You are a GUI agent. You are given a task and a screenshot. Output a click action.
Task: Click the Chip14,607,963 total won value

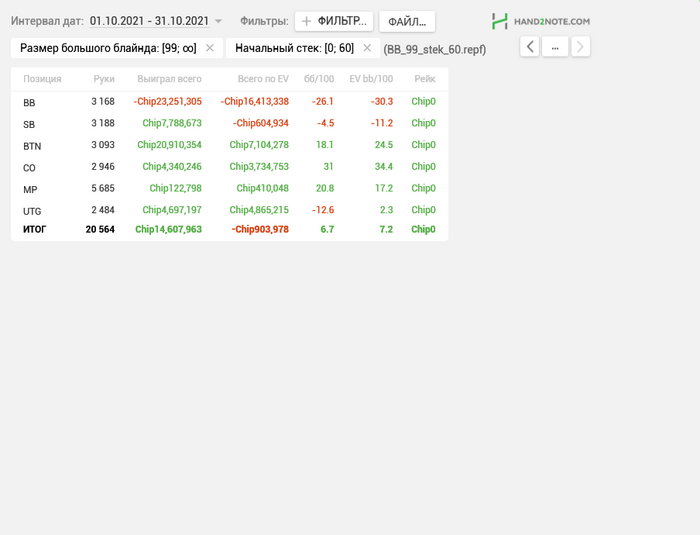coord(168,230)
